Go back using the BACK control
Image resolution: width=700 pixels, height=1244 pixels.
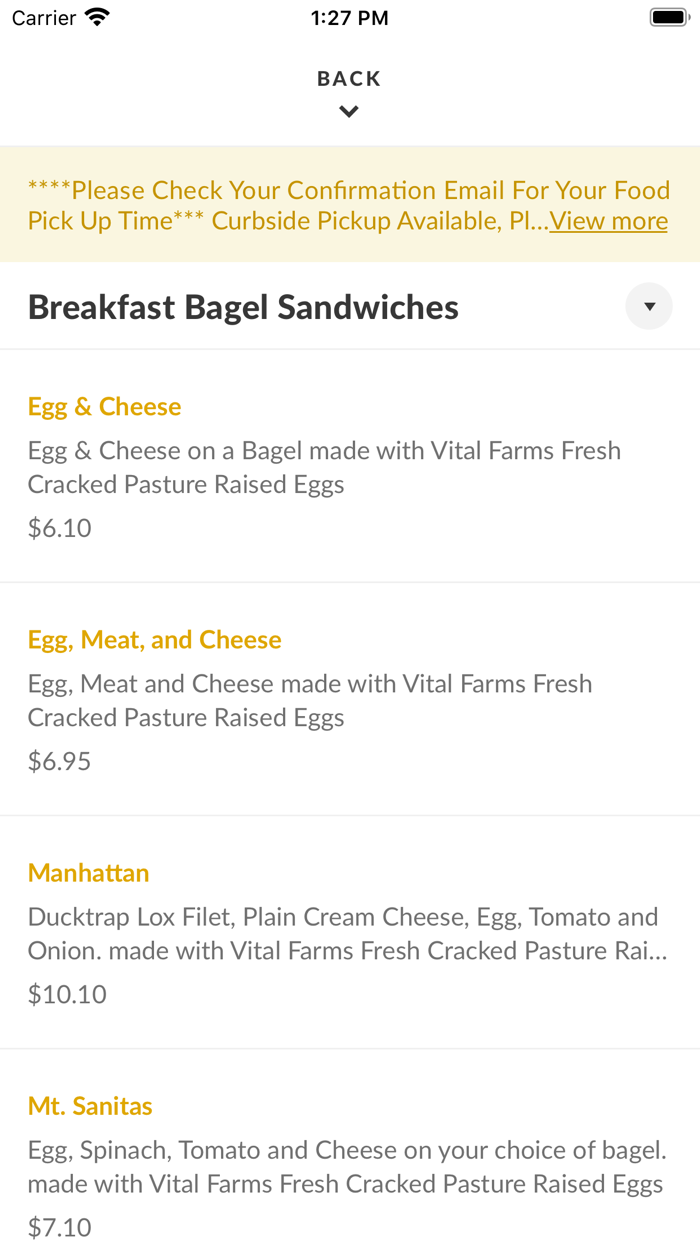(x=348, y=78)
